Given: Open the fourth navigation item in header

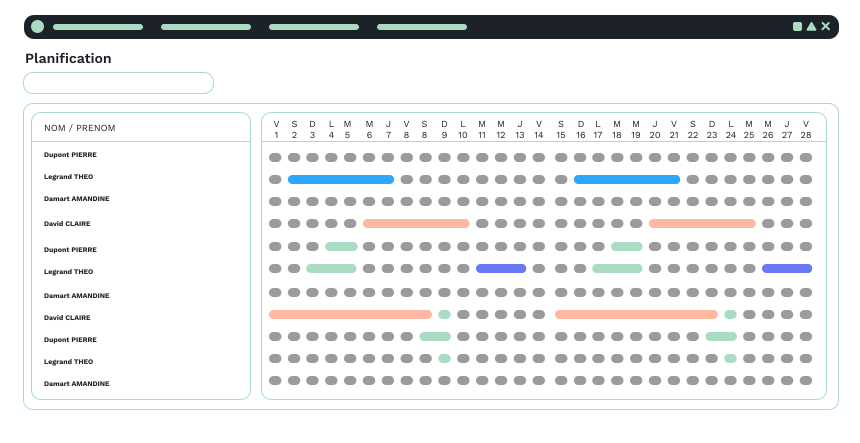Looking at the screenshot, I should (x=422, y=27).
